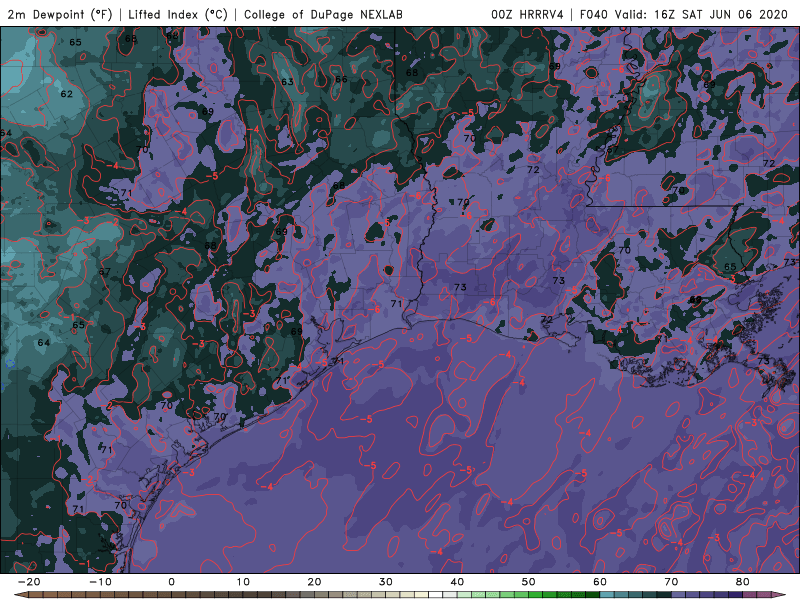This screenshot has height=600, width=800.
Task: Click the '-20' colorbar tick label
Action: coord(29,582)
